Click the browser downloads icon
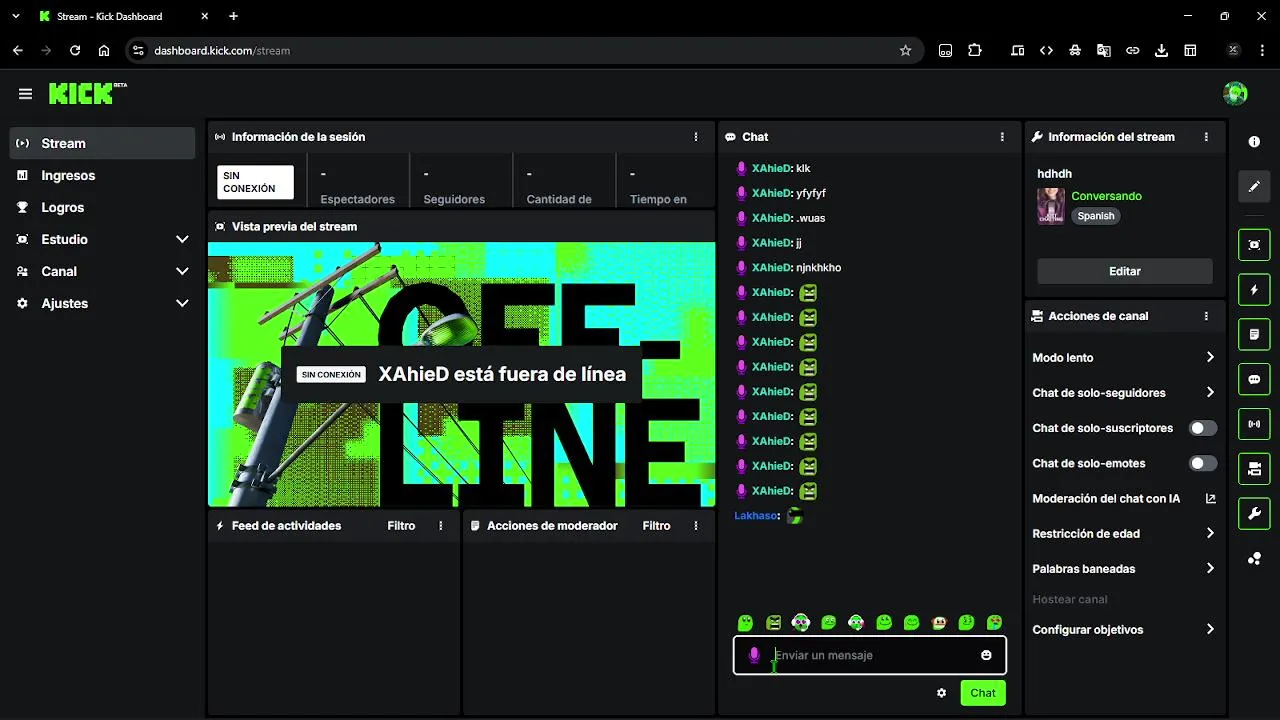Viewport: 1280px width, 720px height. point(1161,50)
